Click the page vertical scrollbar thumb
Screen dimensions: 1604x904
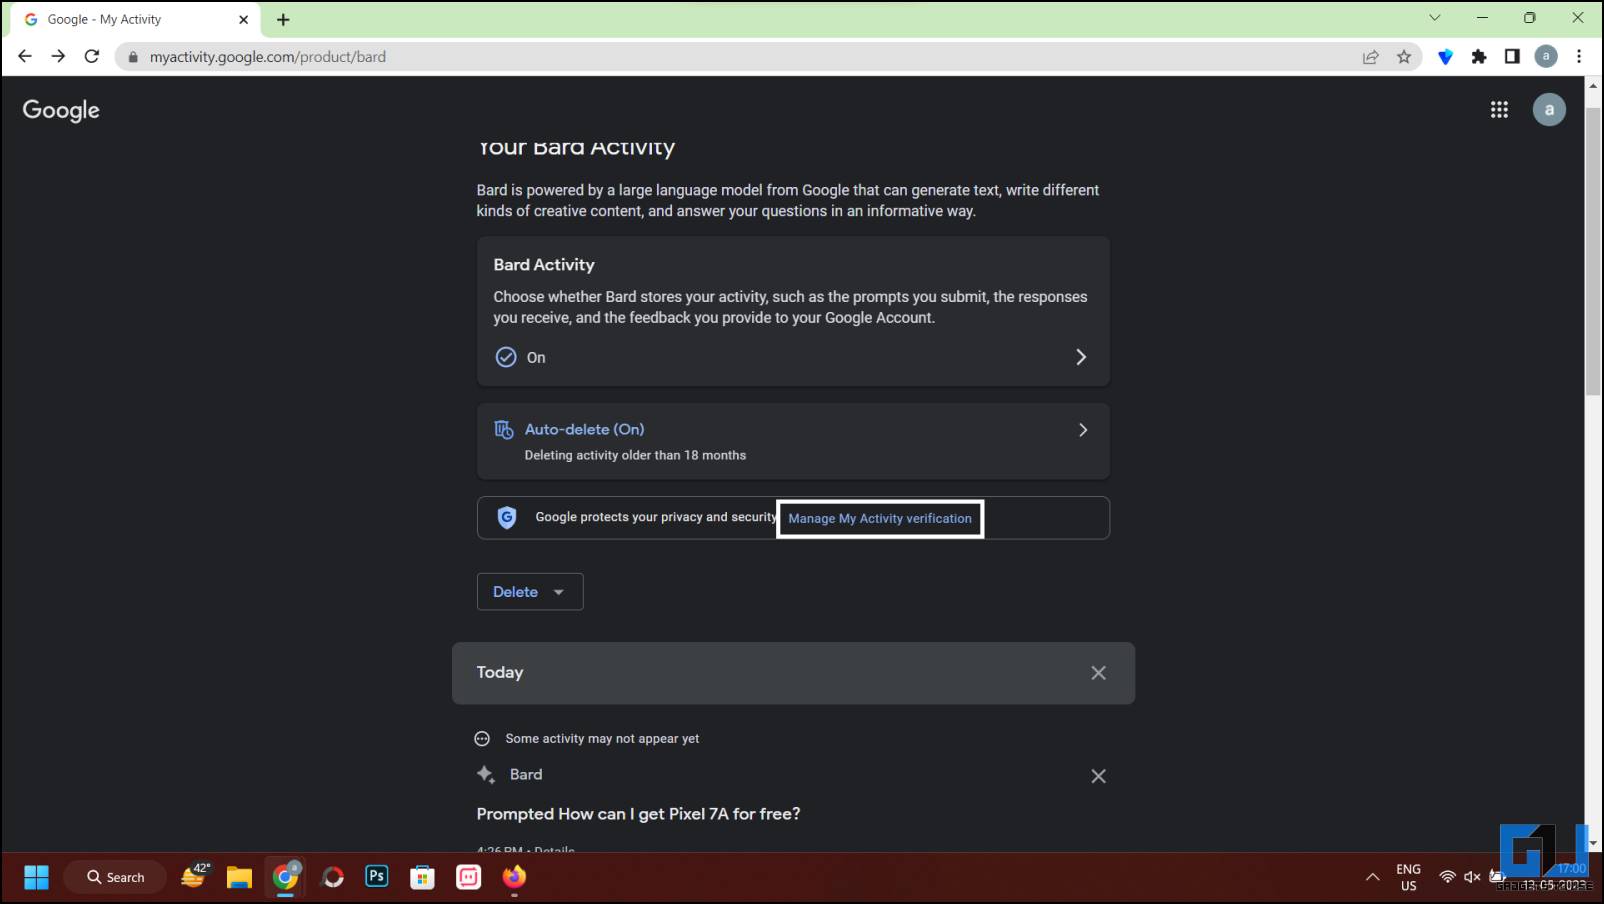coord(1593,250)
